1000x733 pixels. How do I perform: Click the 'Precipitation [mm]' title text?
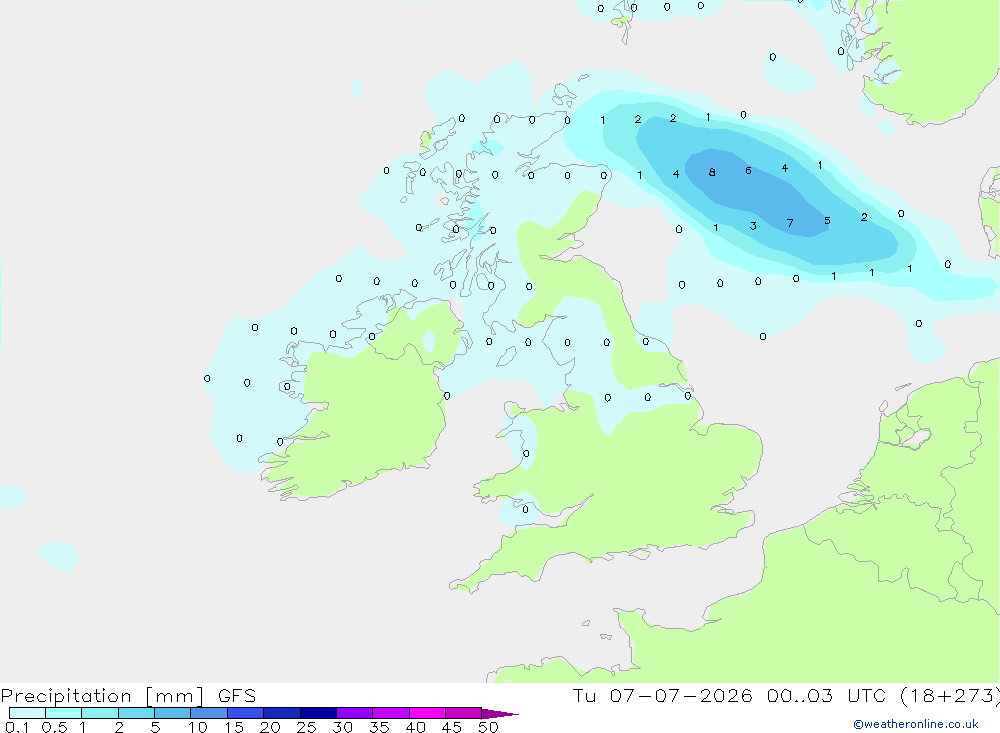pyautogui.click(x=103, y=696)
